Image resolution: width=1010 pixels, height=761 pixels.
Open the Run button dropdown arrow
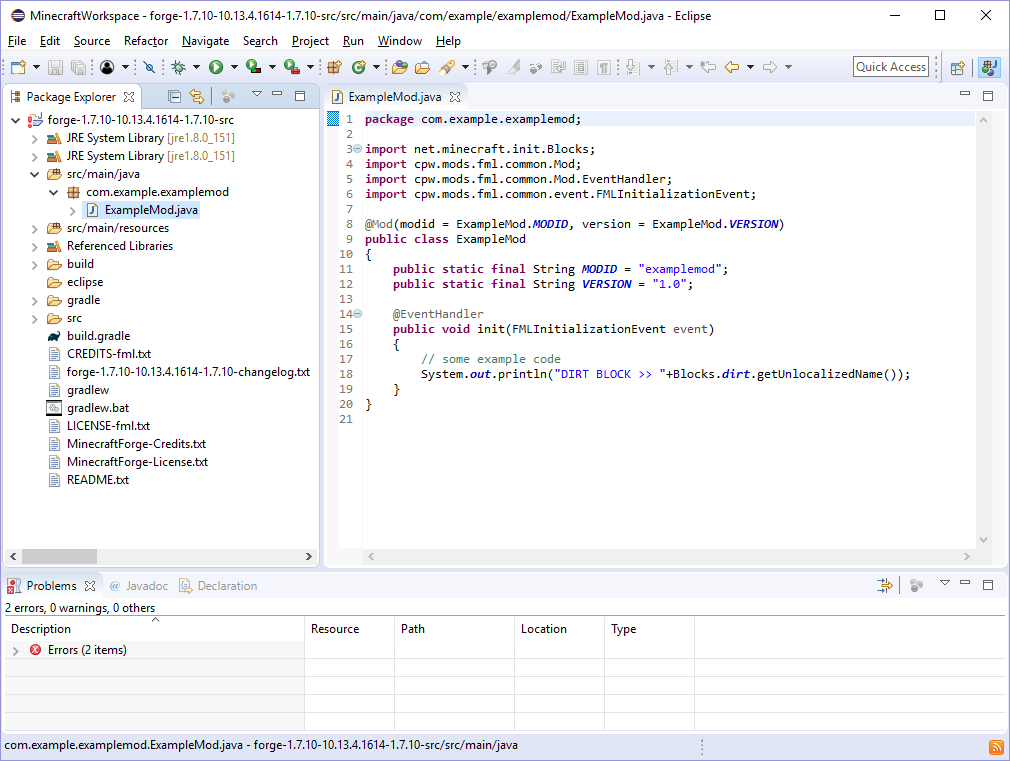tap(234, 67)
